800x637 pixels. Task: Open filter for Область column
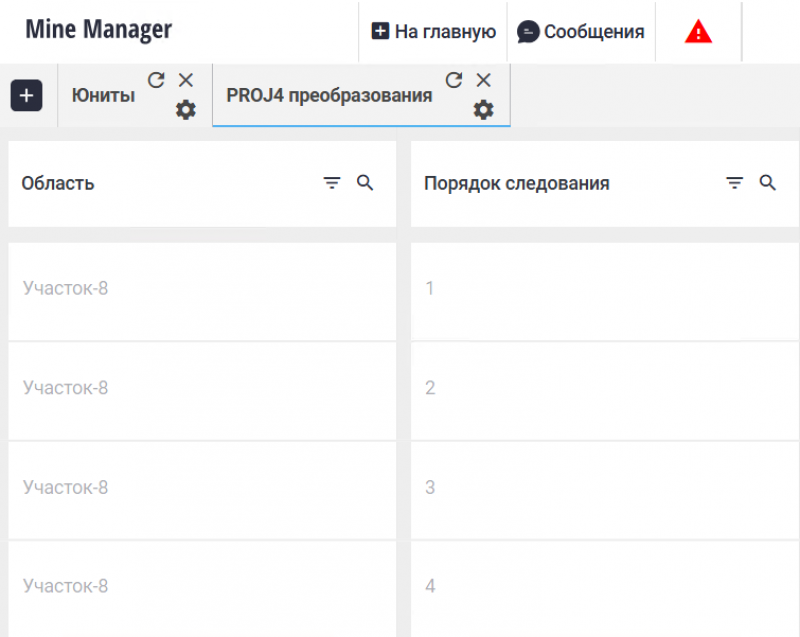click(x=332, y=183)
